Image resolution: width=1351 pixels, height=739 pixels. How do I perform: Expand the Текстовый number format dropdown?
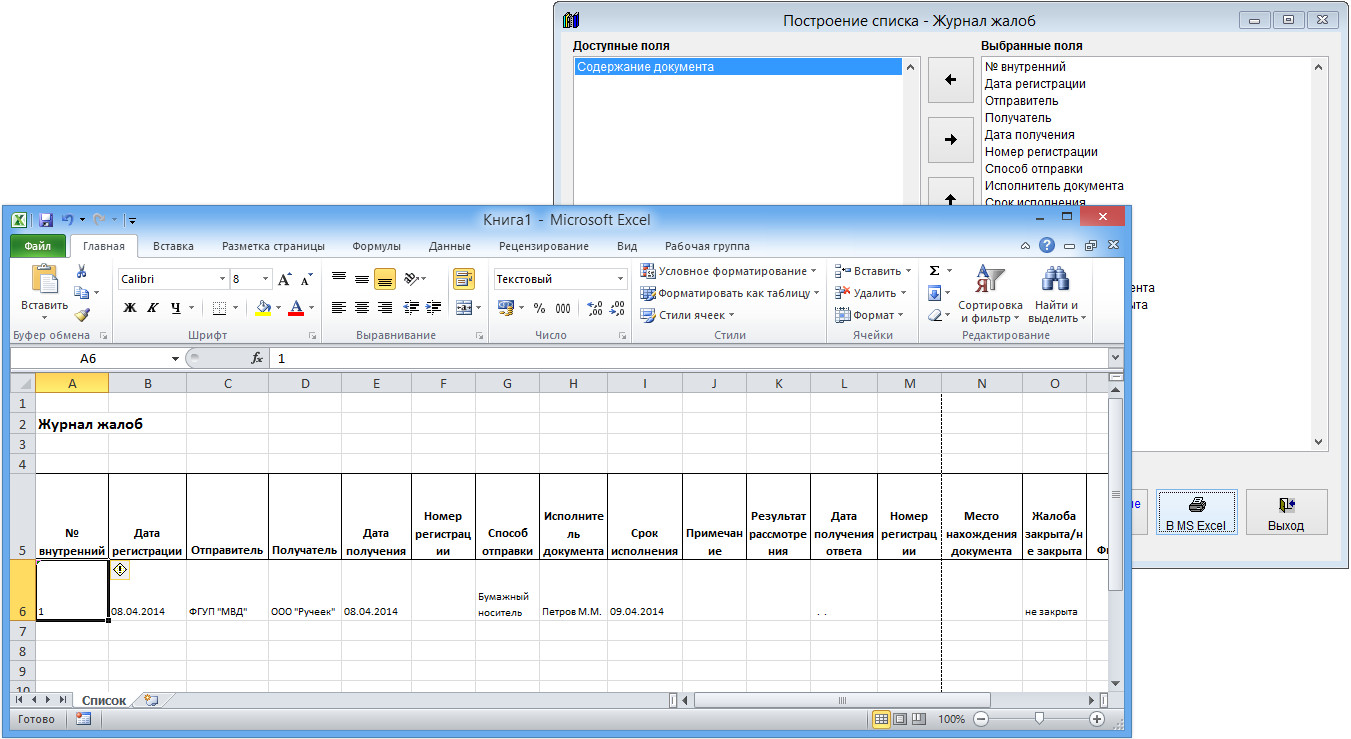(619, 279)
